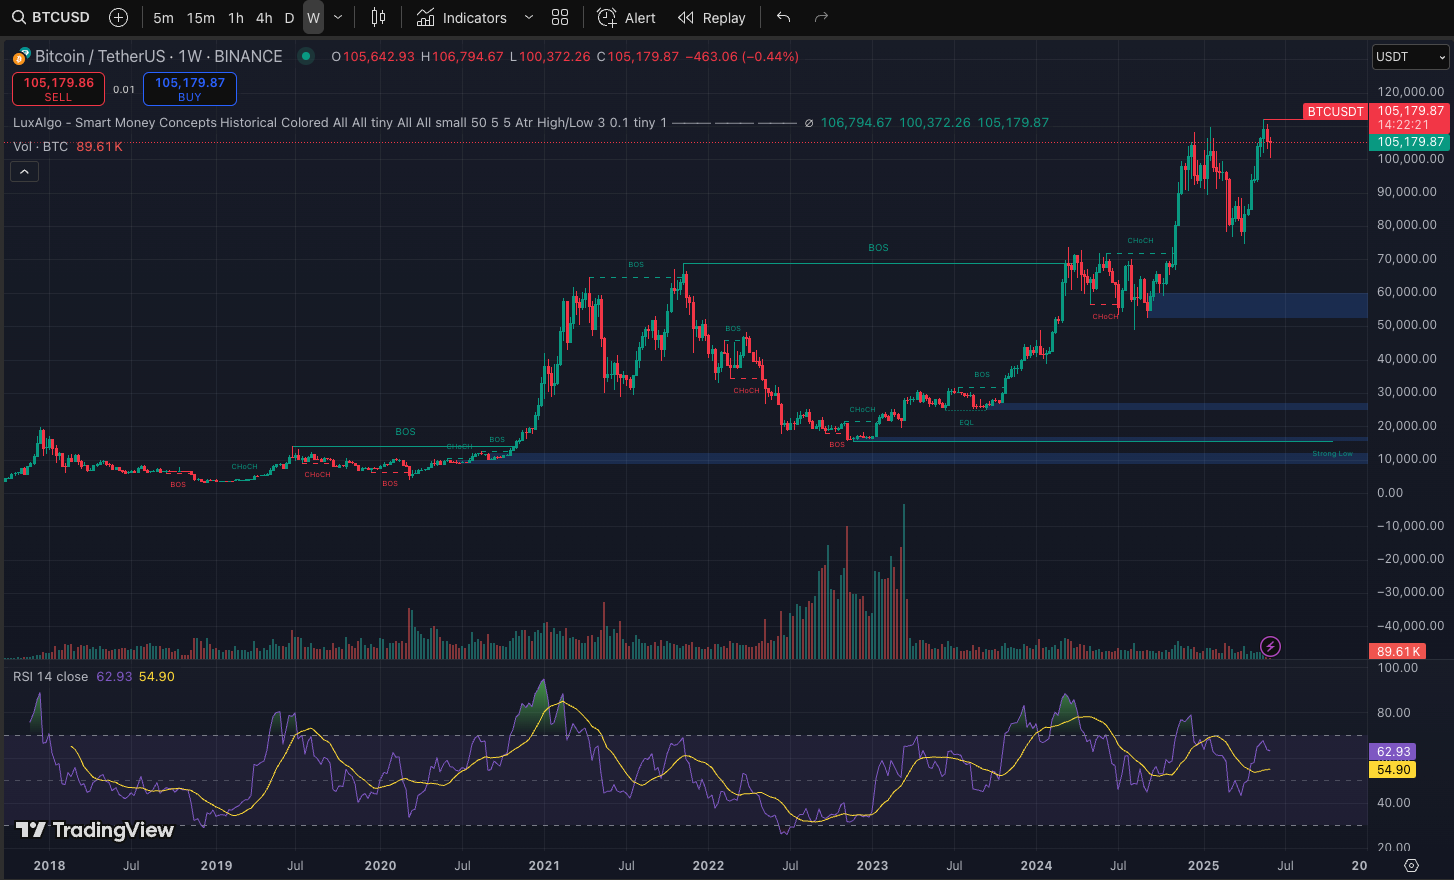This screenshot has width=1454, height=880.
Task: Select the 5m timeframe
Action: pos(163,18)
